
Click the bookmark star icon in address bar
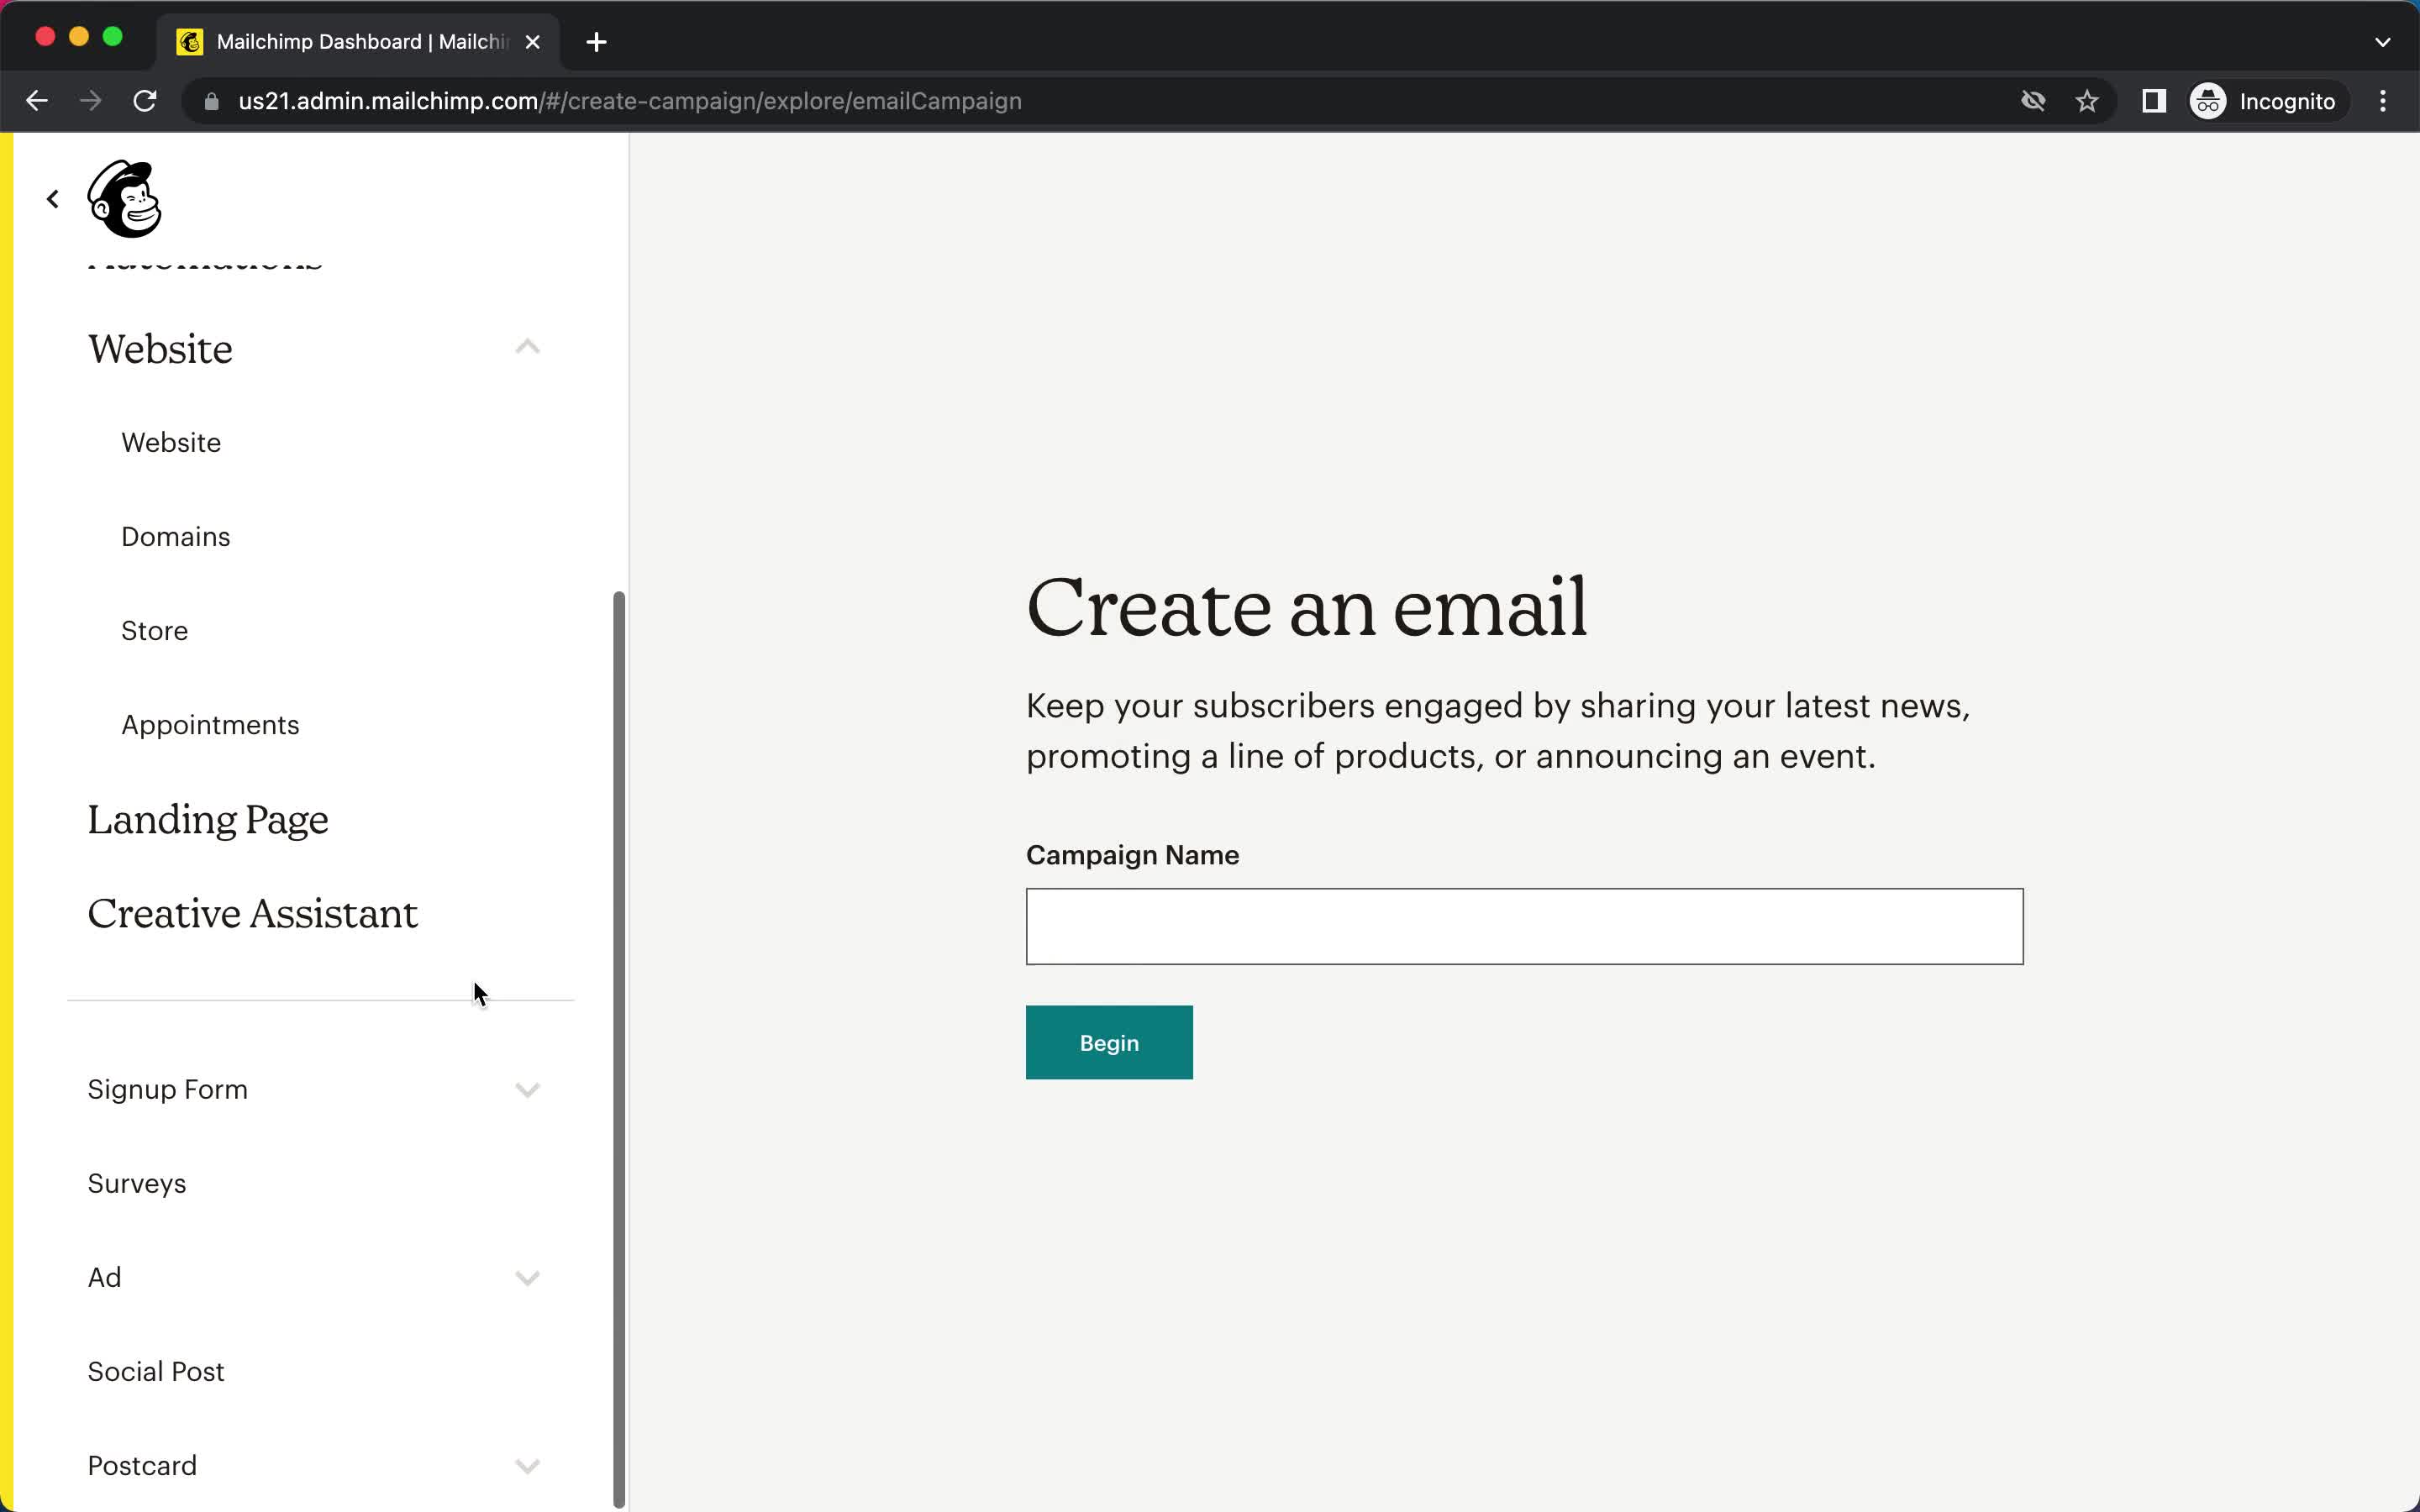pos(2089,101)
